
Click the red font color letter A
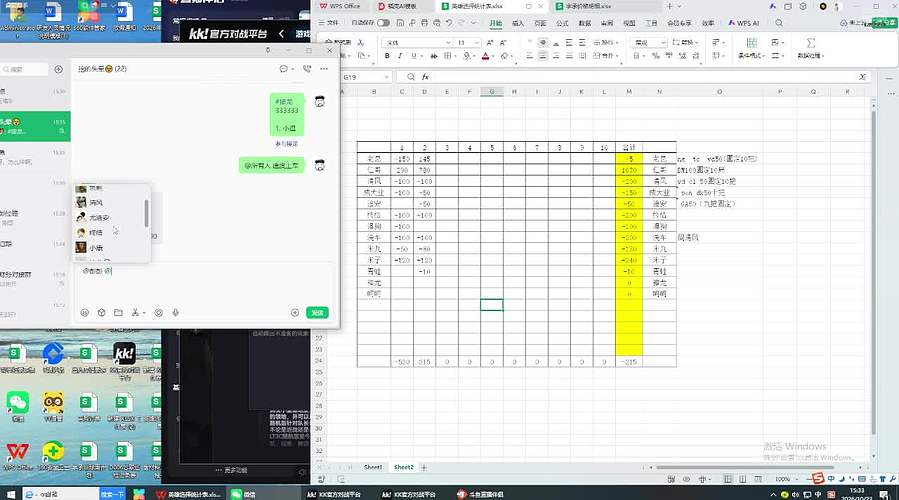coord(485,56)
